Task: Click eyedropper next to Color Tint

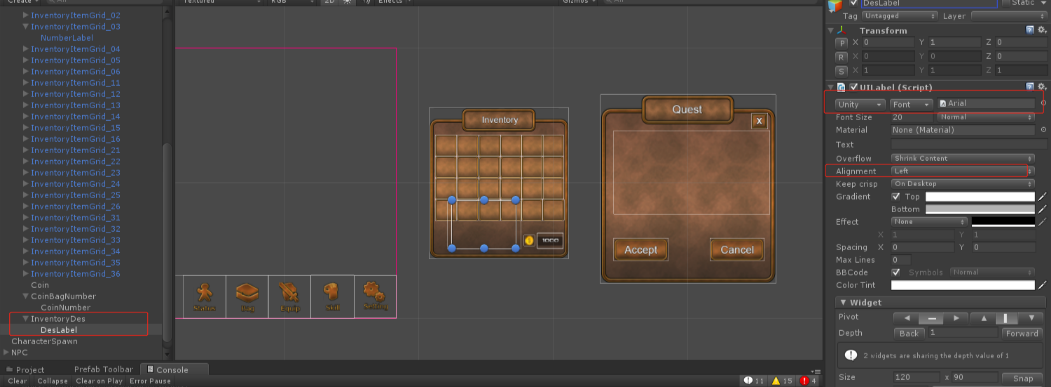Action: (1042, 285)
